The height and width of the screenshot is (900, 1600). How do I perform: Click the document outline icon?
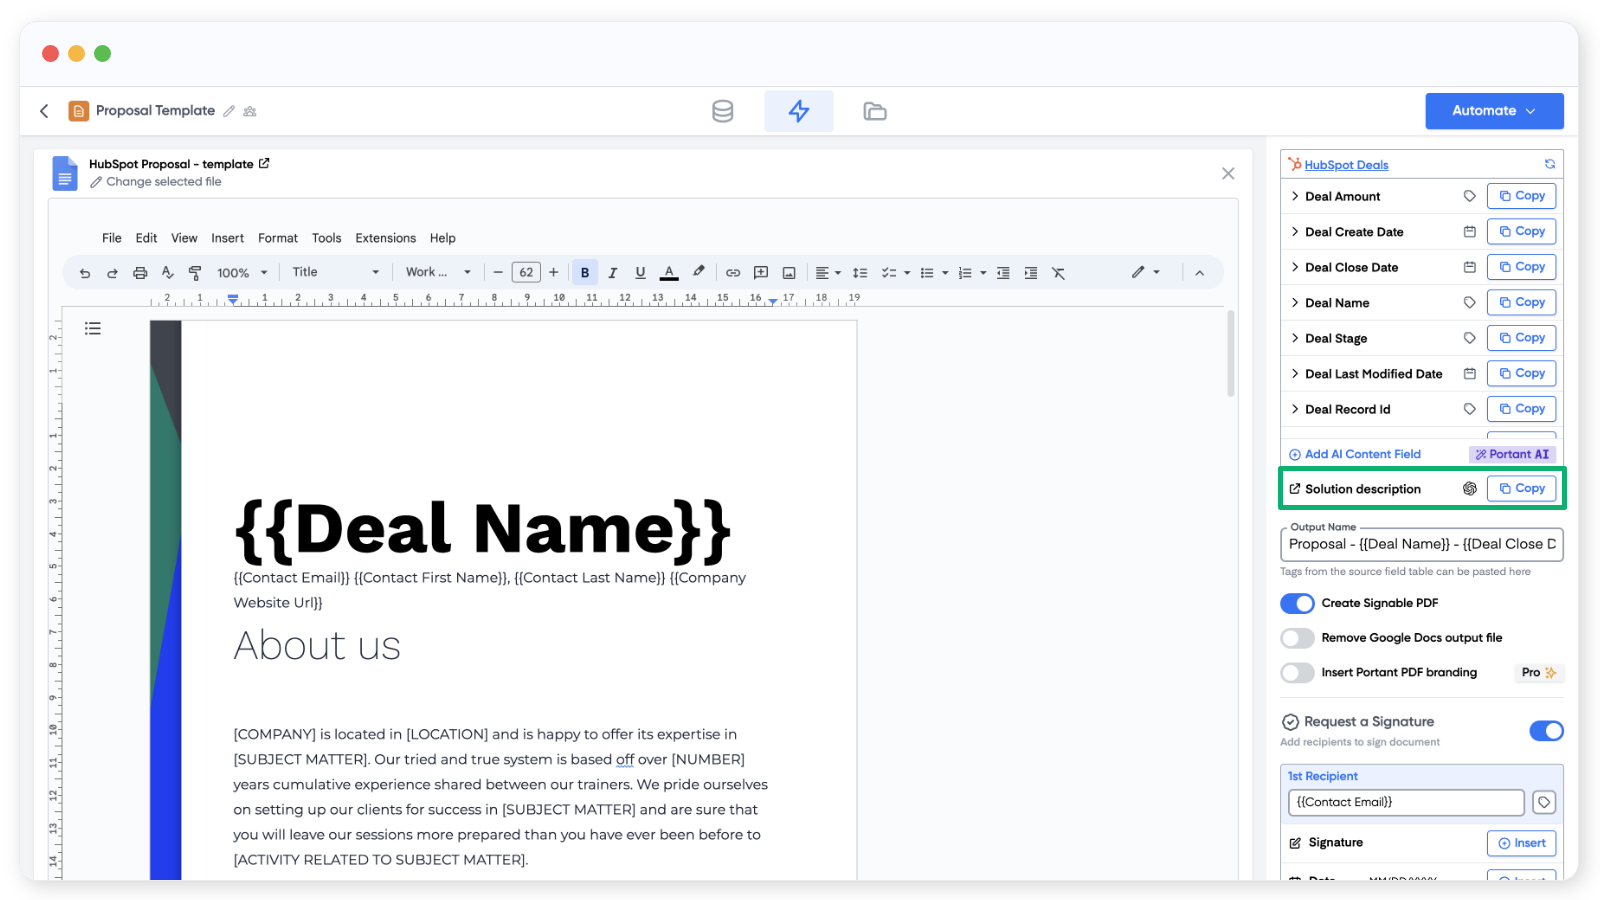coord(93,328)
